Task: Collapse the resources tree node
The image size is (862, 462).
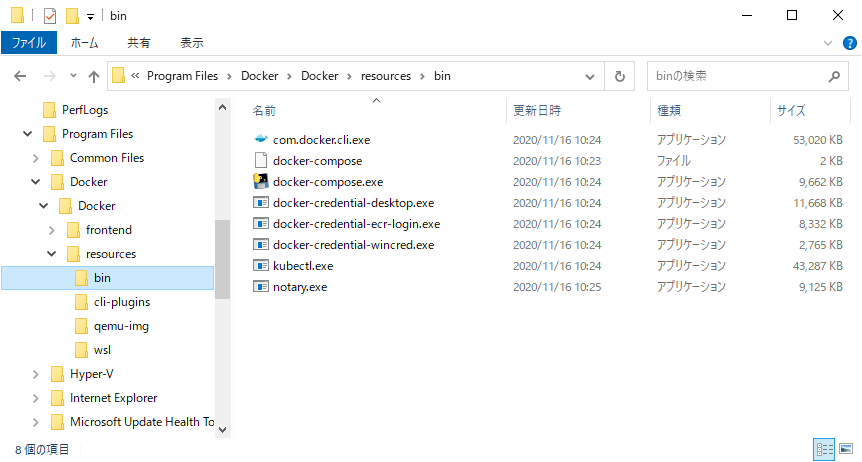Action: click(52, 254)
